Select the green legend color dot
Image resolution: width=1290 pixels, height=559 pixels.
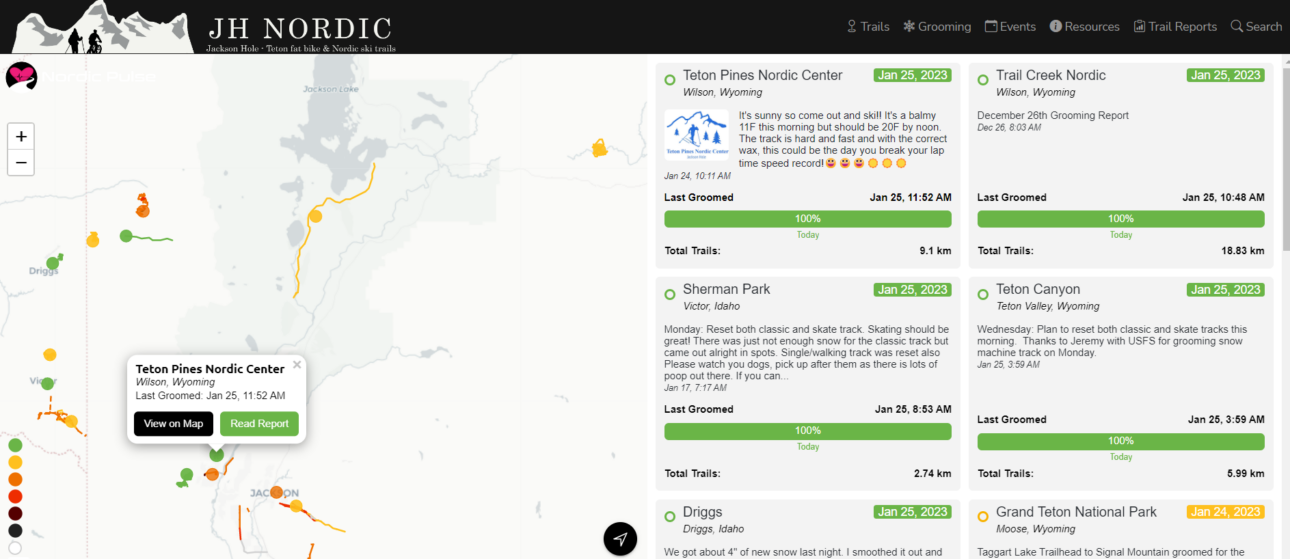click(x=15, y=445)
